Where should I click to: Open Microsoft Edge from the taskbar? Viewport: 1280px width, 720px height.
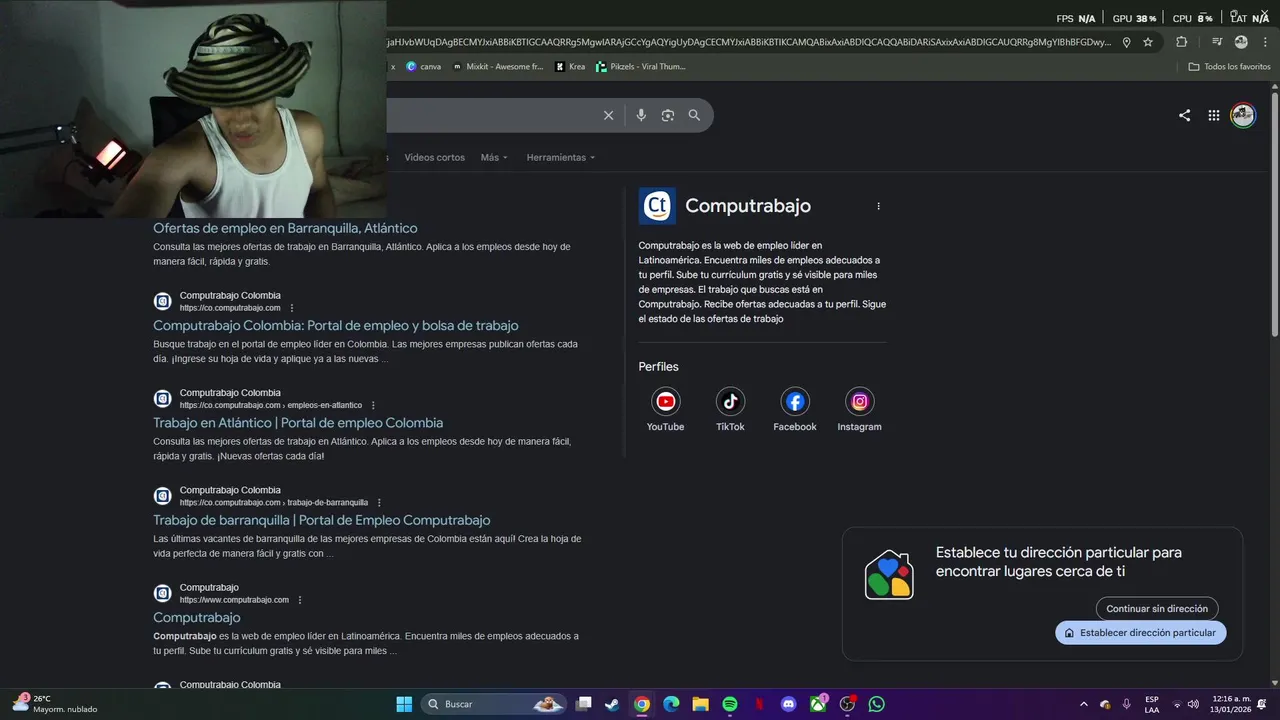coord(671,704)
